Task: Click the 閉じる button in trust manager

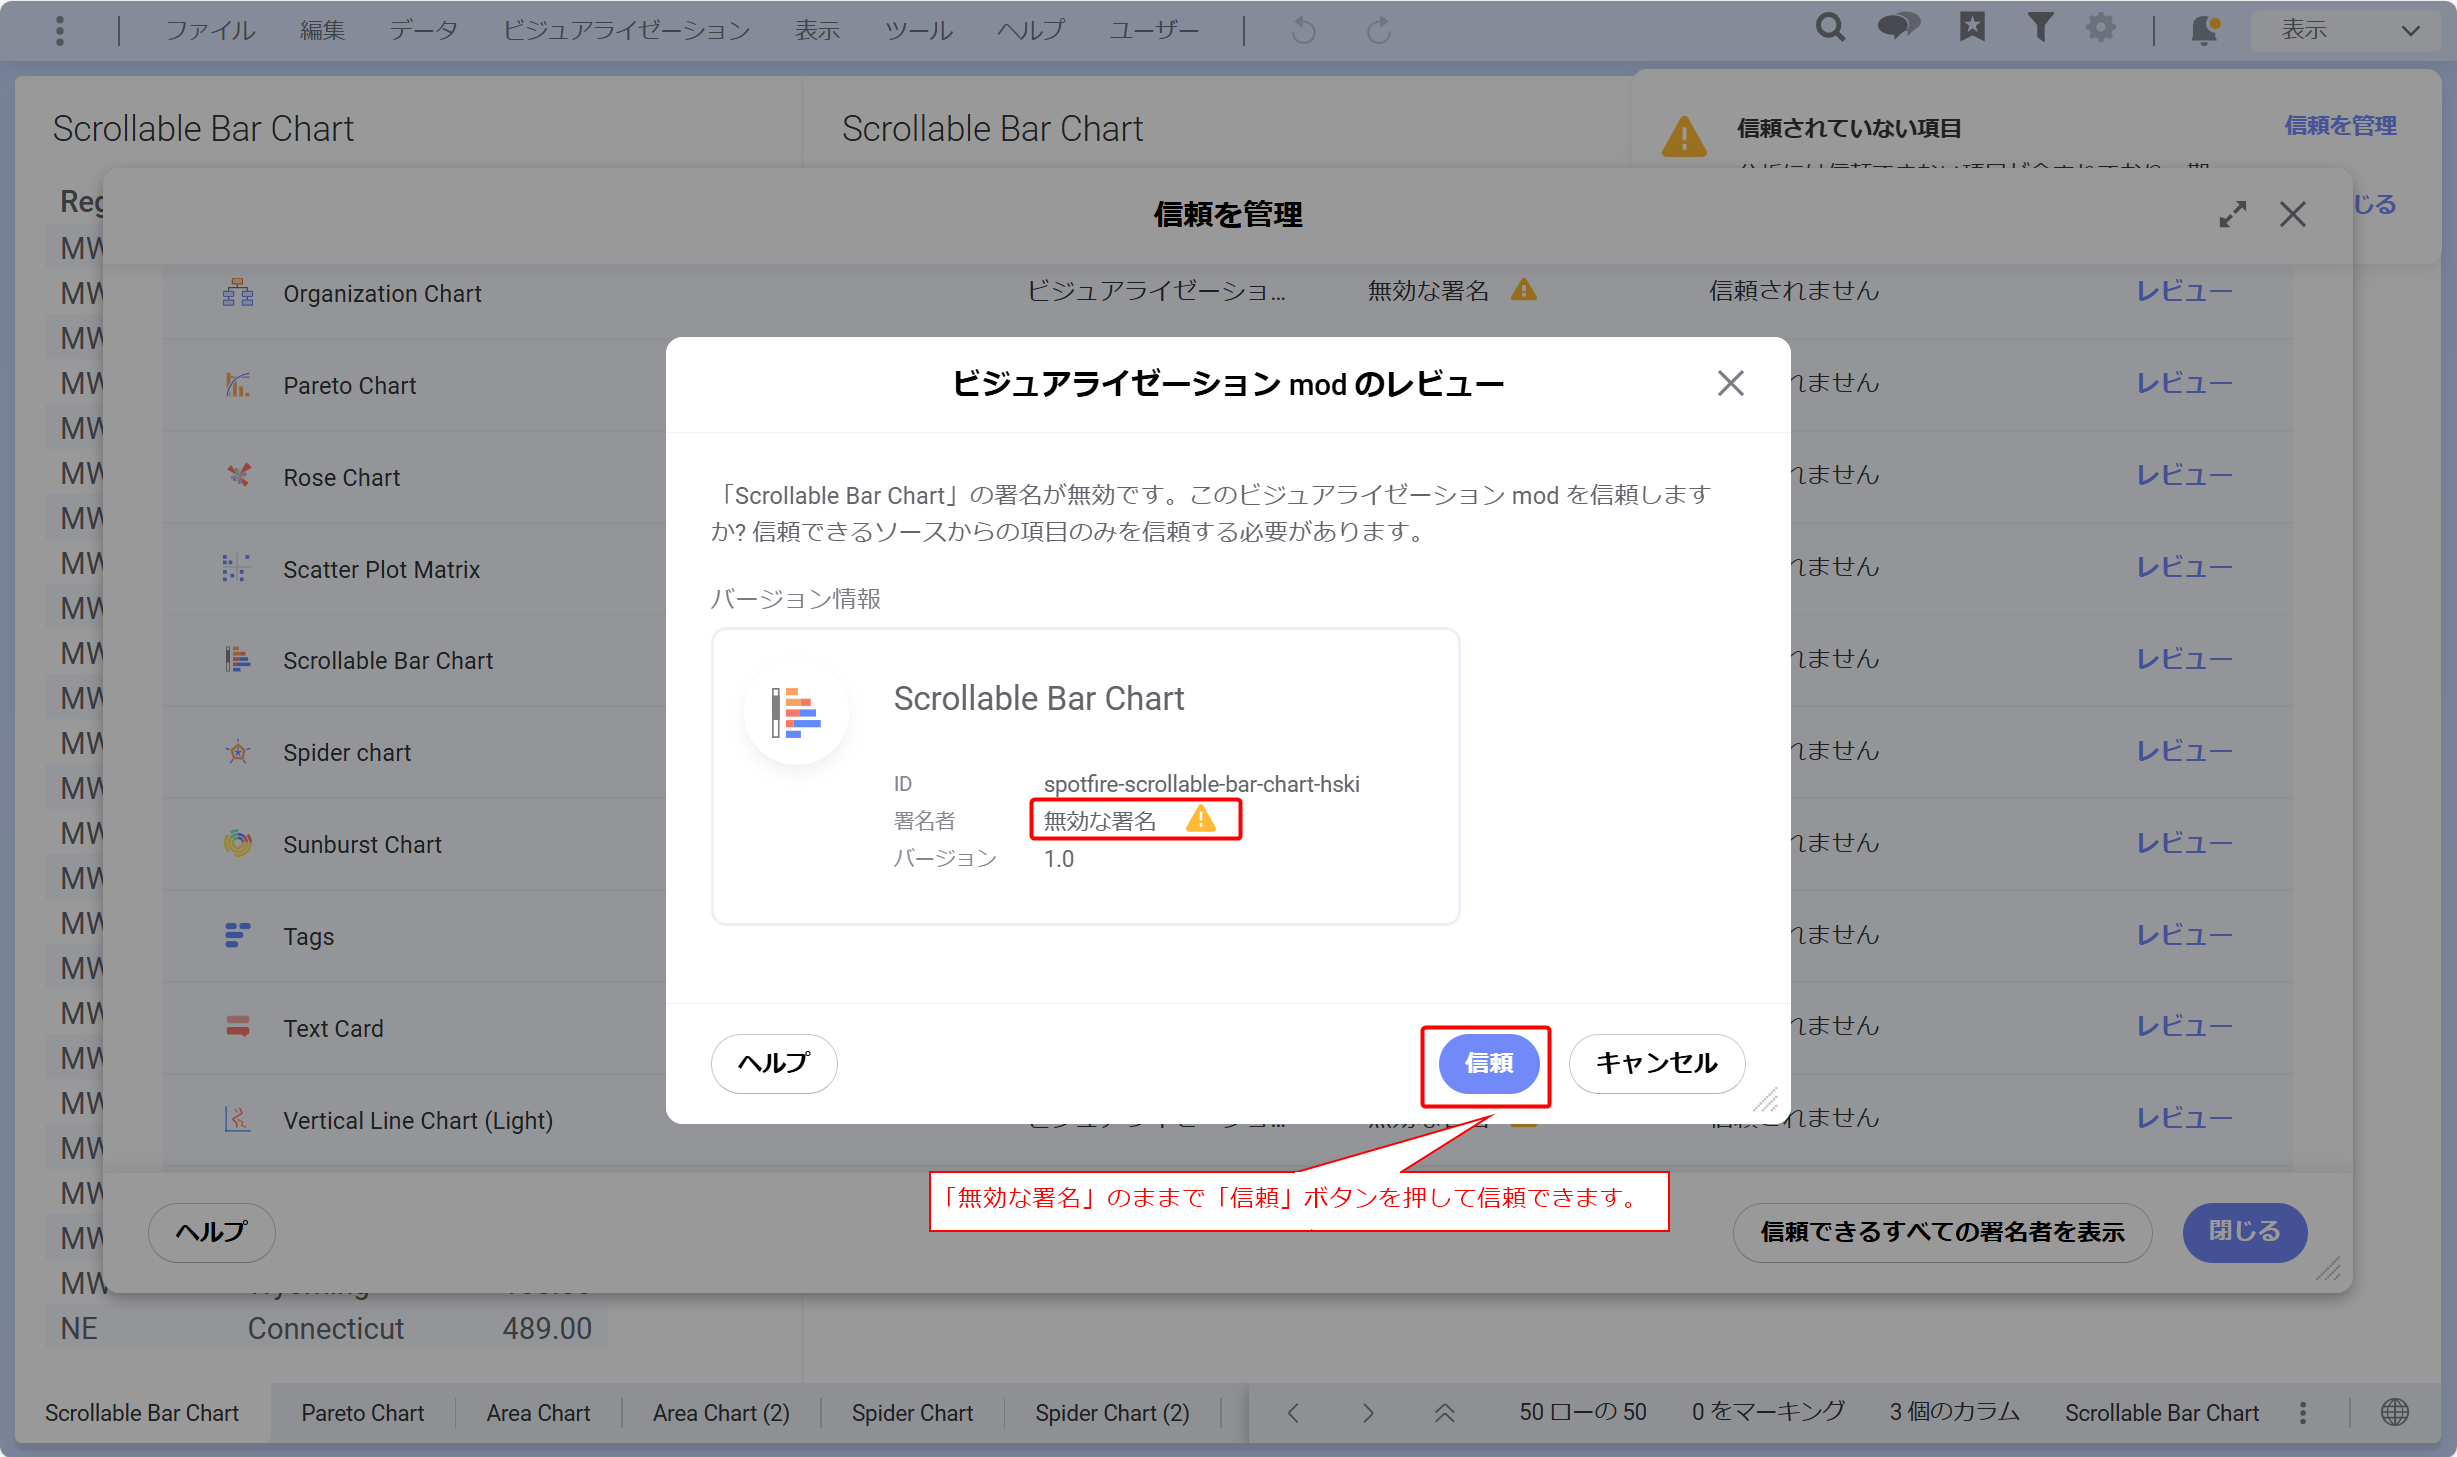Action: [2244, 1232]
